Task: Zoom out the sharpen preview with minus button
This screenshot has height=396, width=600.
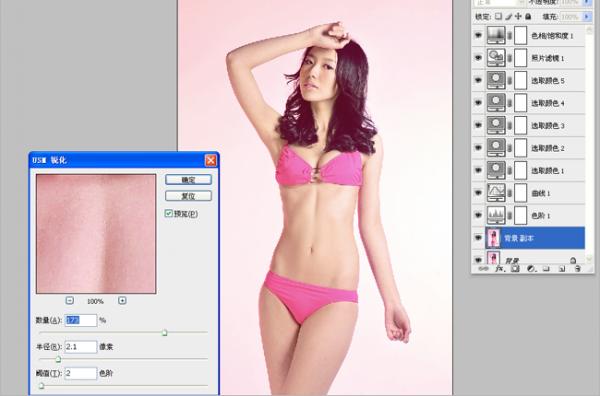Action: 70,300
